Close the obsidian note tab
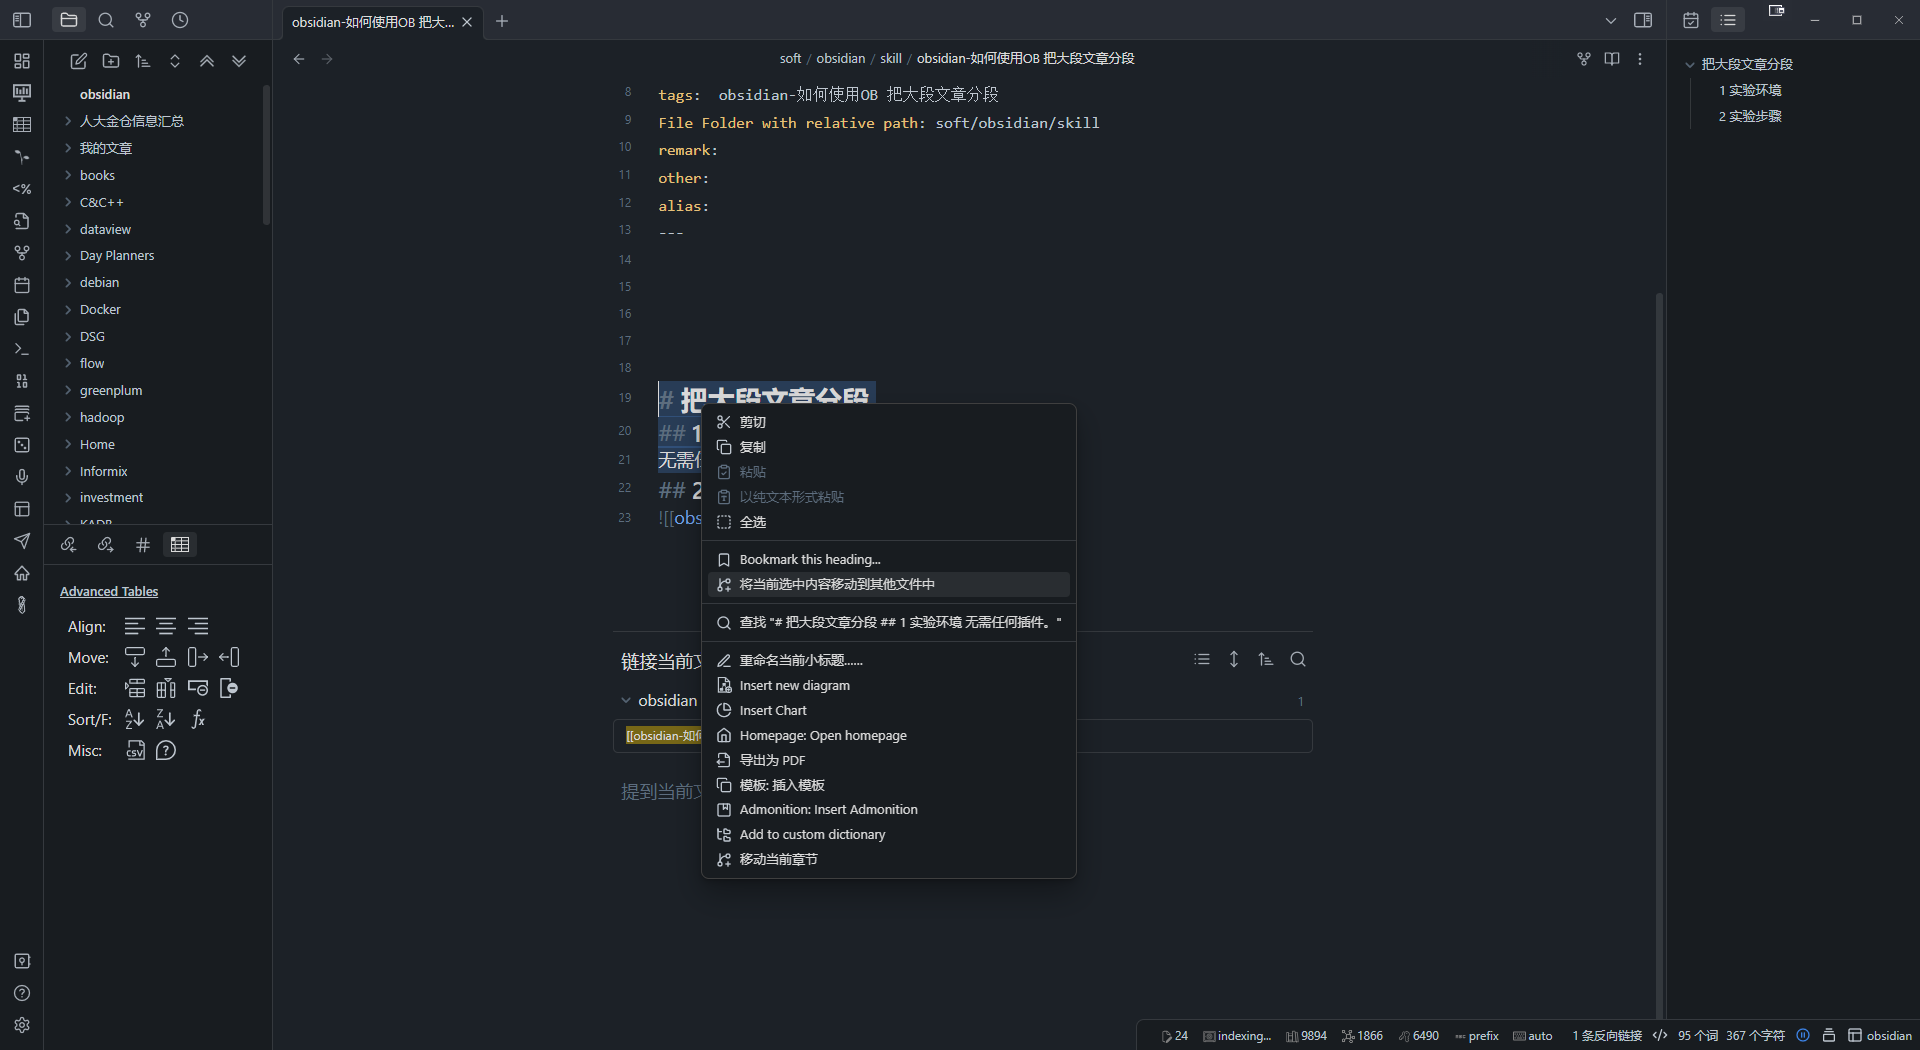 point(467,22)
